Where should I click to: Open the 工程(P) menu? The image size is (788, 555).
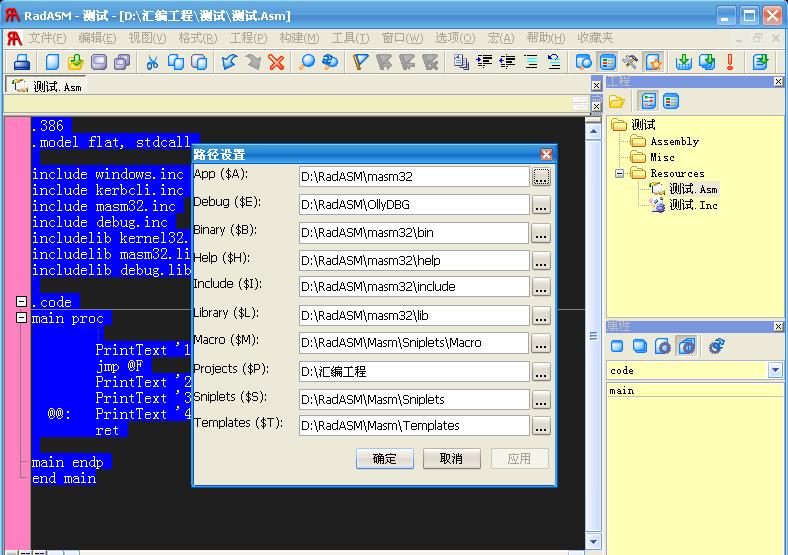point(248,38)
